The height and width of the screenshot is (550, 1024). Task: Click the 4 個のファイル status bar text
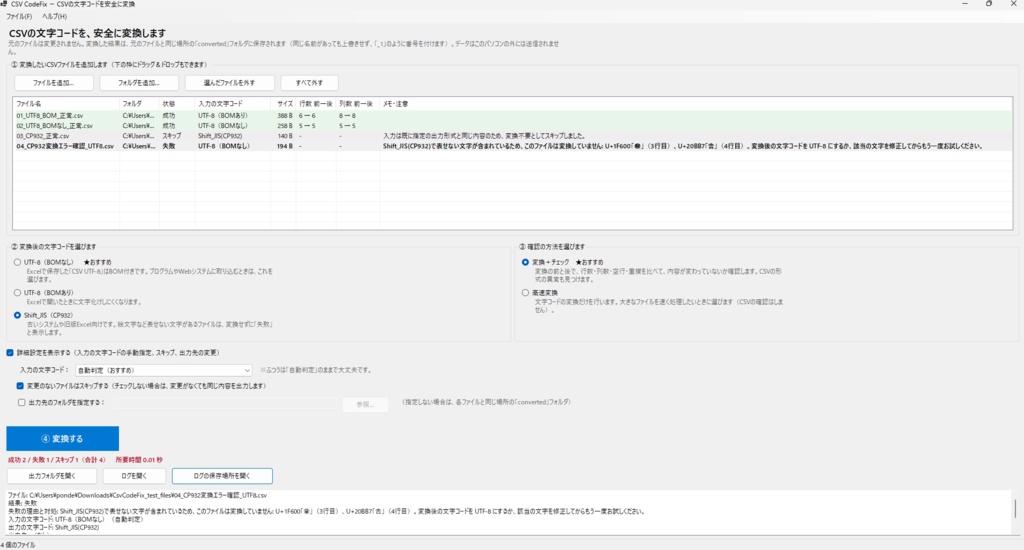pos(18,545)
